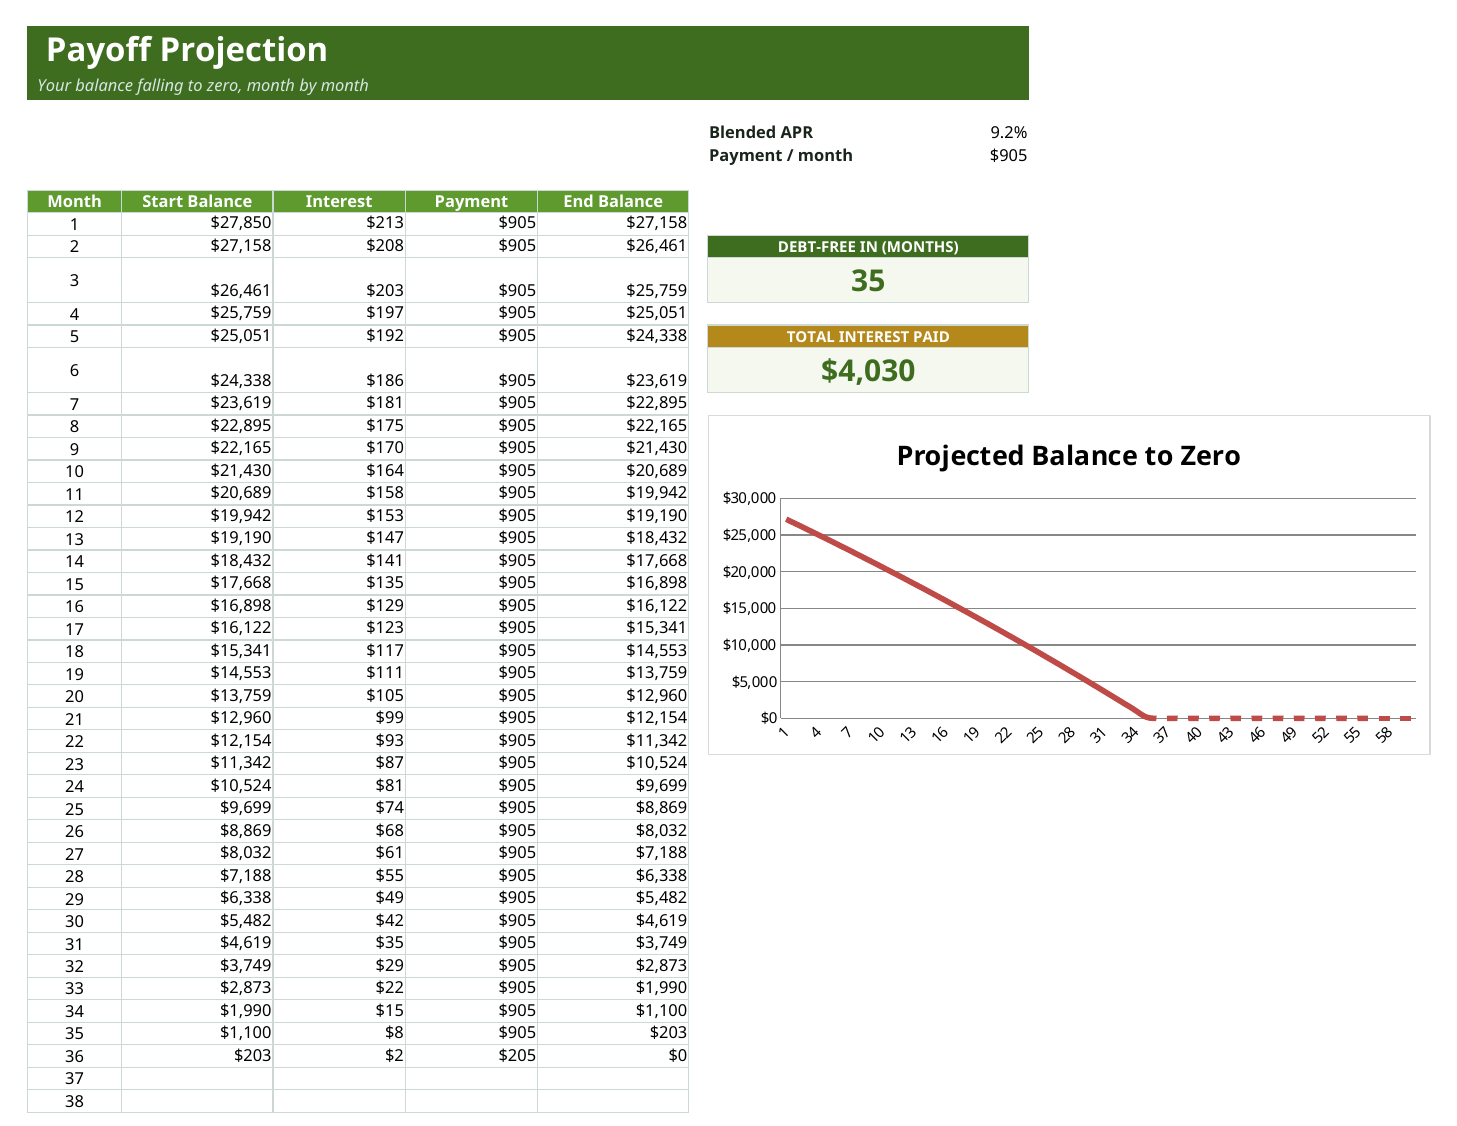Click the Month column header

click(74, 201)
